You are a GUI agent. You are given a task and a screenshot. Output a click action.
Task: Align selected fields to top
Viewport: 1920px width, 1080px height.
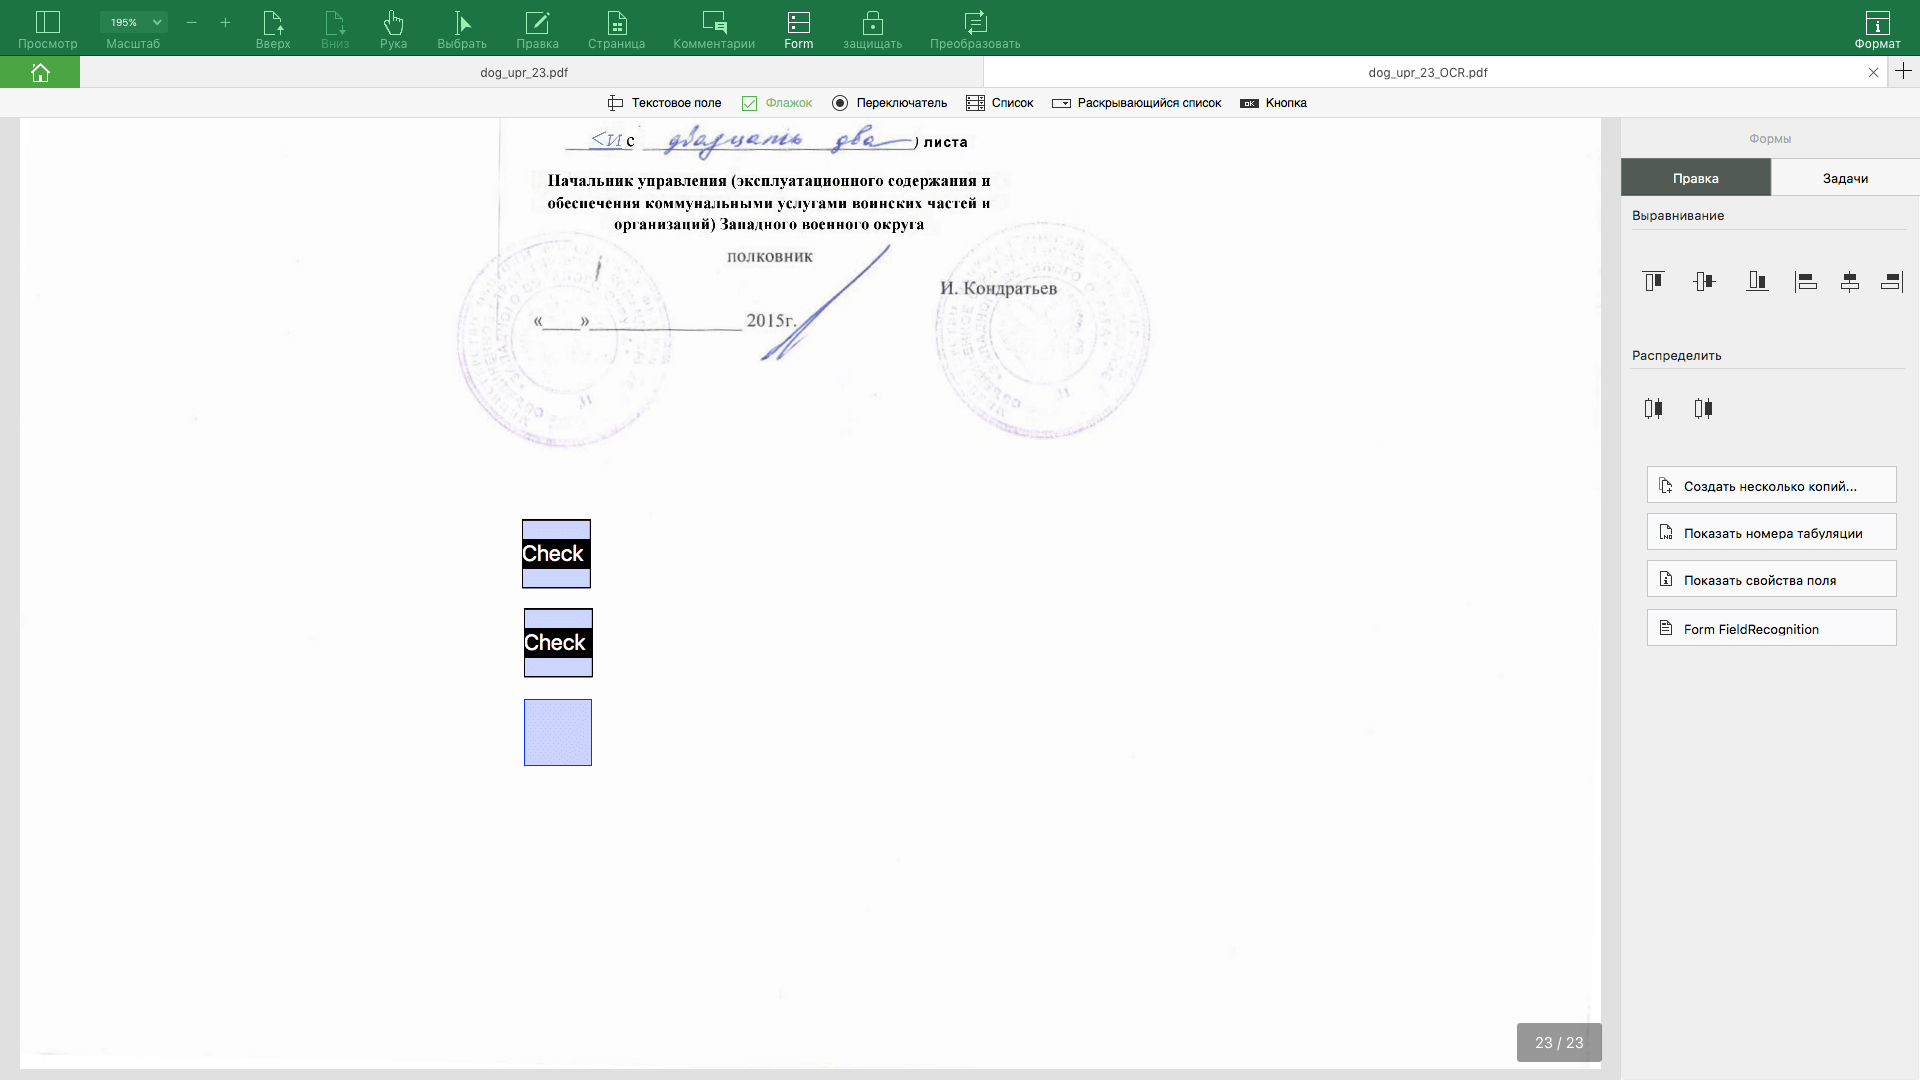1654,282
